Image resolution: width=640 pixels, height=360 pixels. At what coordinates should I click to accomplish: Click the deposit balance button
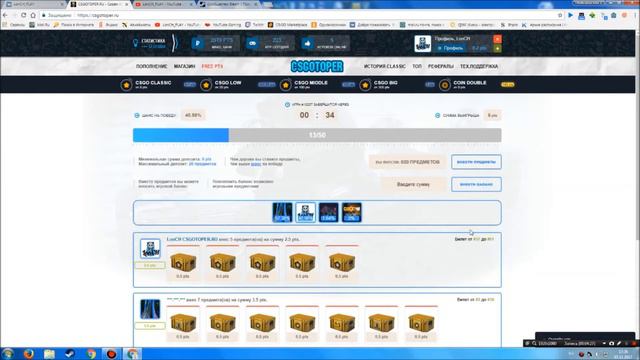pyautogui.click(x=476, y=184)
